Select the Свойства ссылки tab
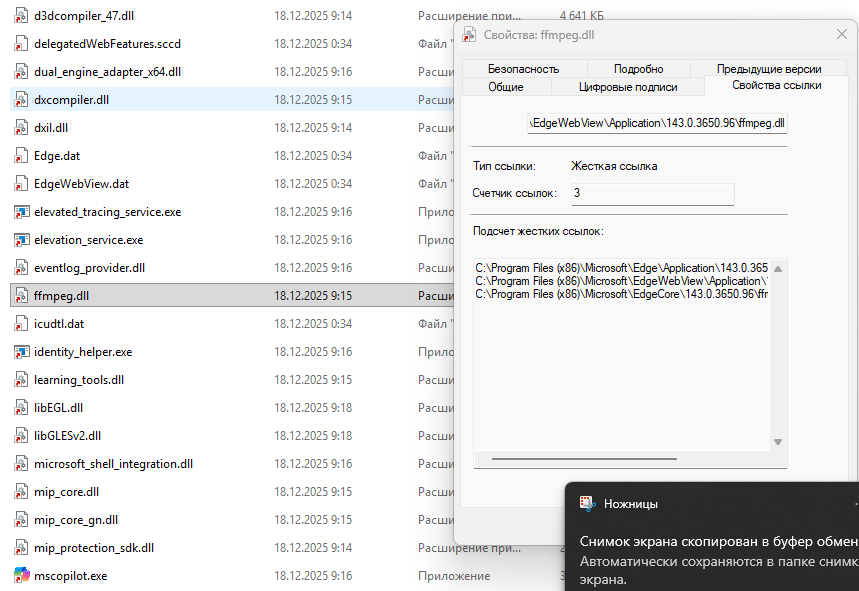The image size is (859, 591). (776, 85)
